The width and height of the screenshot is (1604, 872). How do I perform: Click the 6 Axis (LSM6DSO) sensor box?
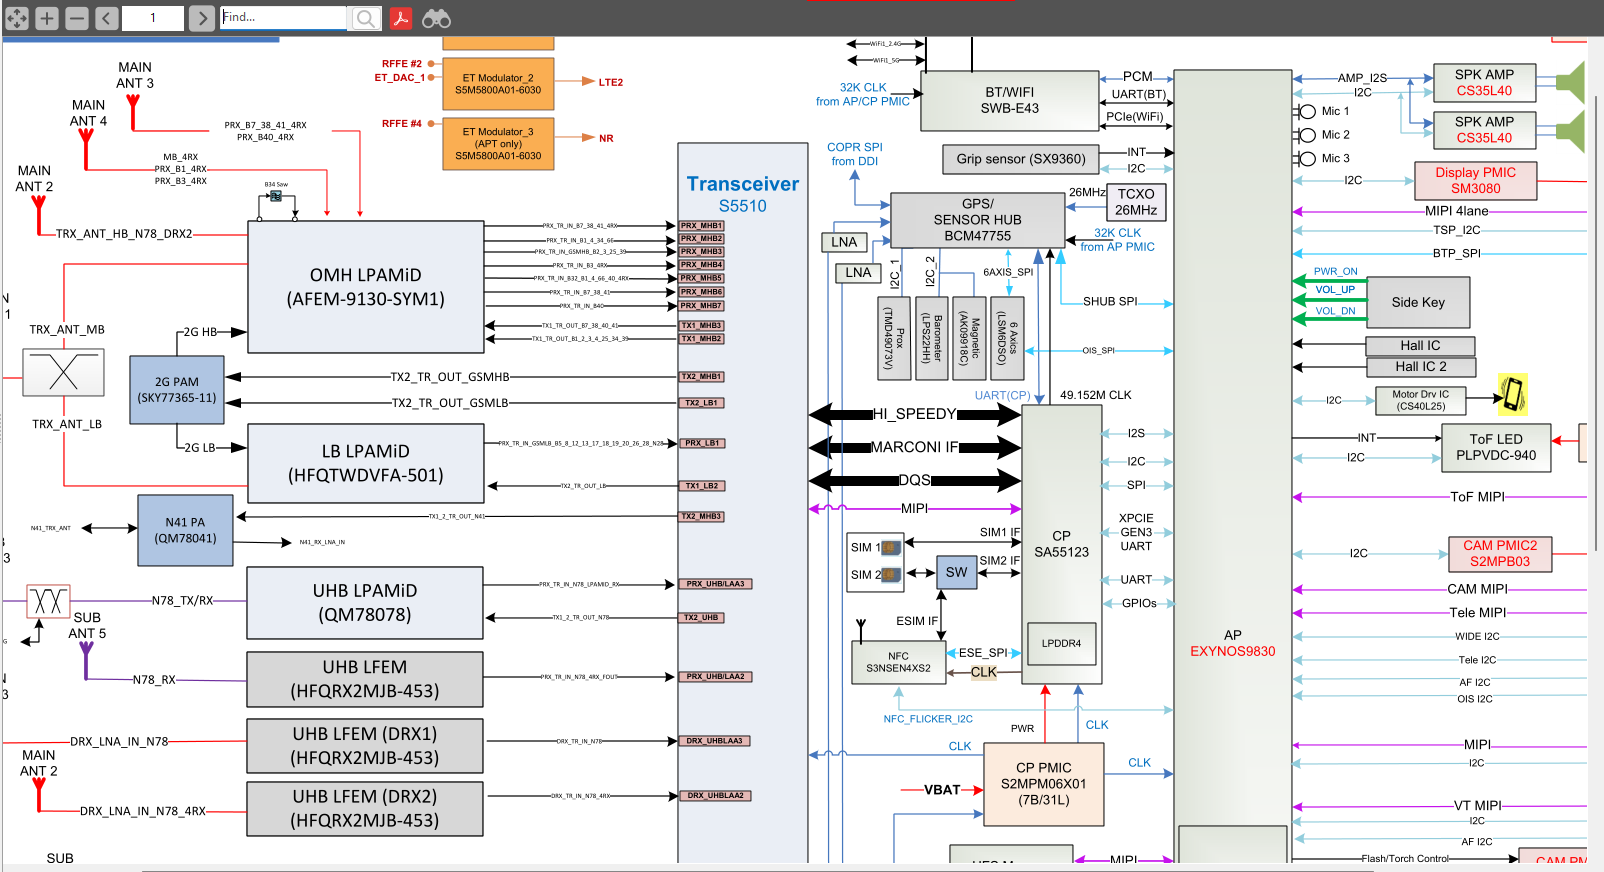coord(1007,338)
